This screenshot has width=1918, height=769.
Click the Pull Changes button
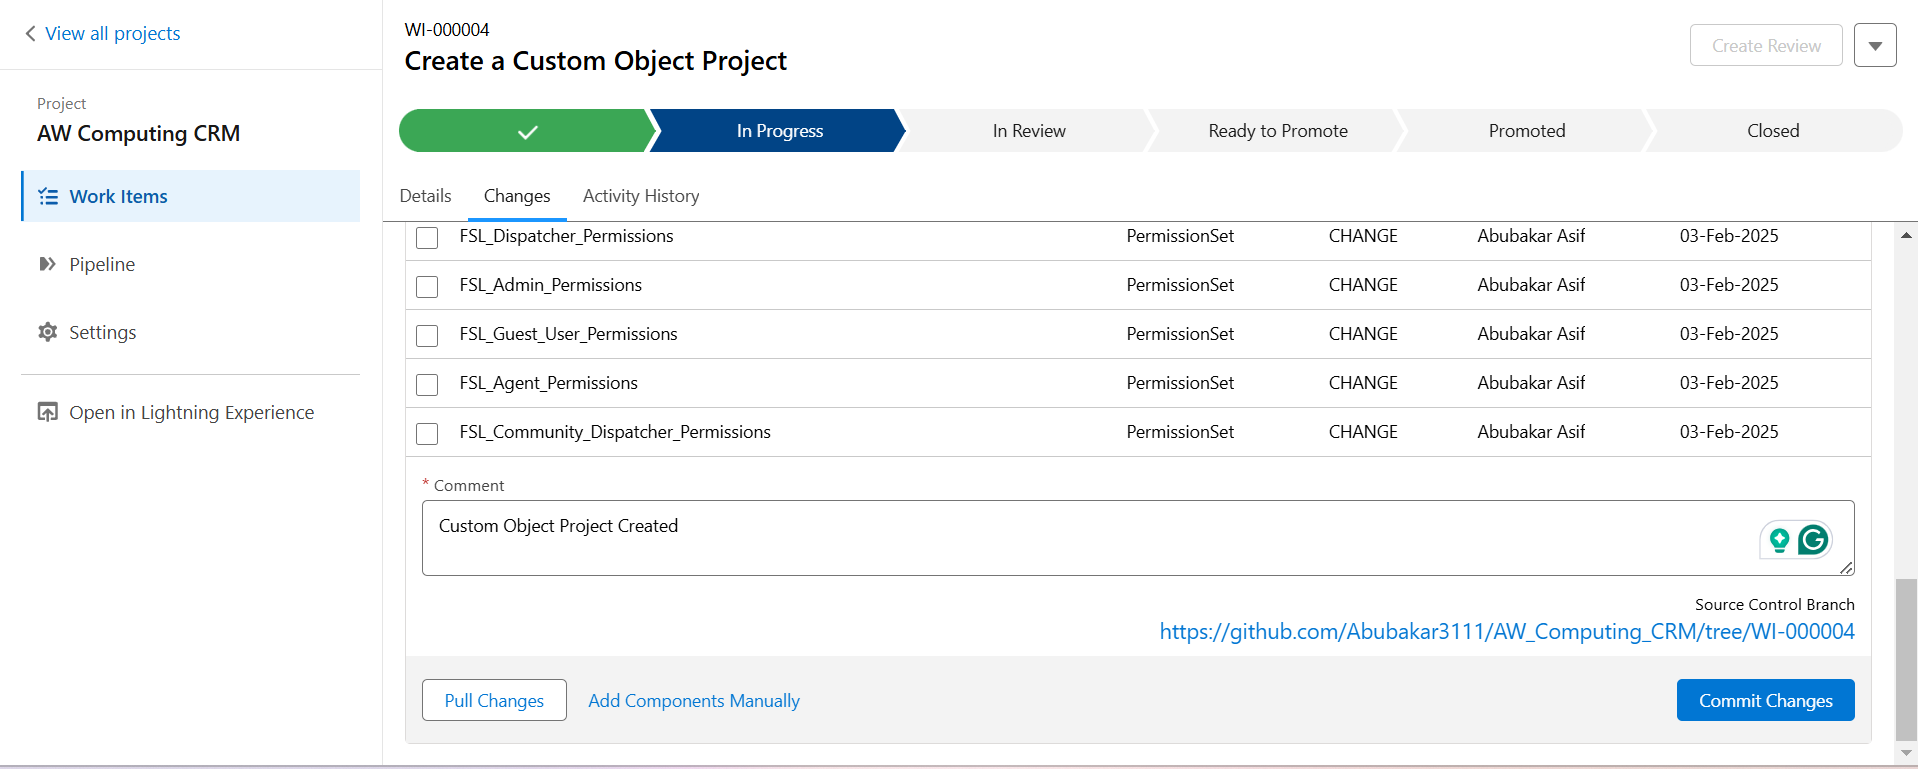click(x=494, y=700)
